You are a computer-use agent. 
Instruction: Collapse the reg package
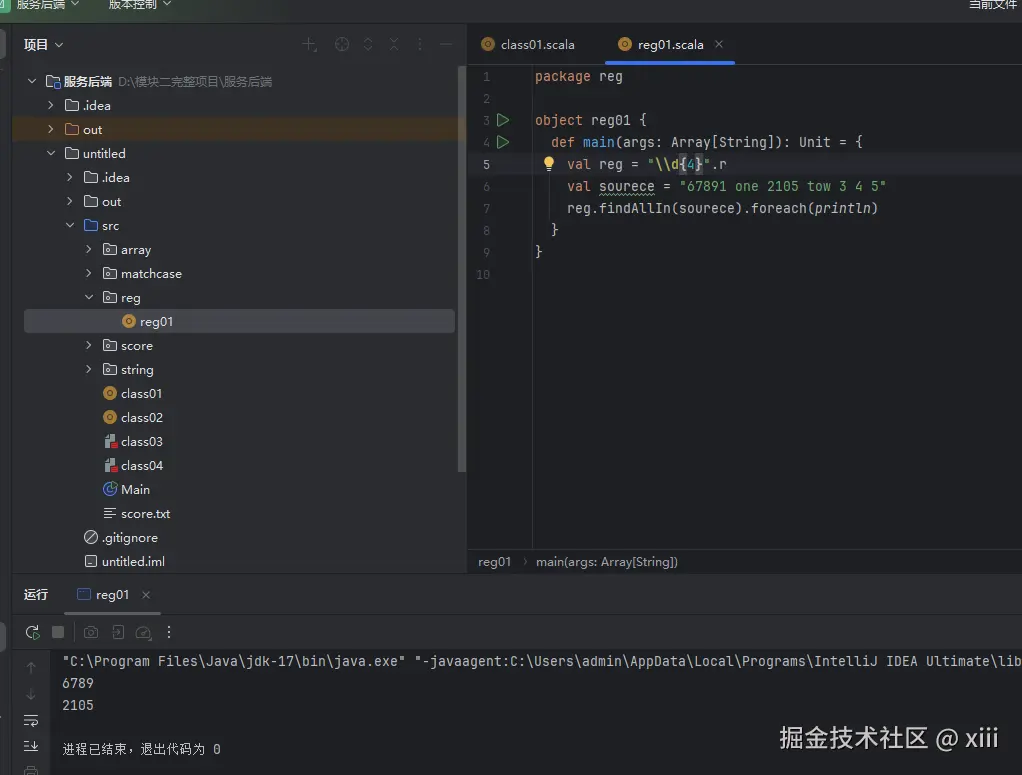tap(89, 297)
